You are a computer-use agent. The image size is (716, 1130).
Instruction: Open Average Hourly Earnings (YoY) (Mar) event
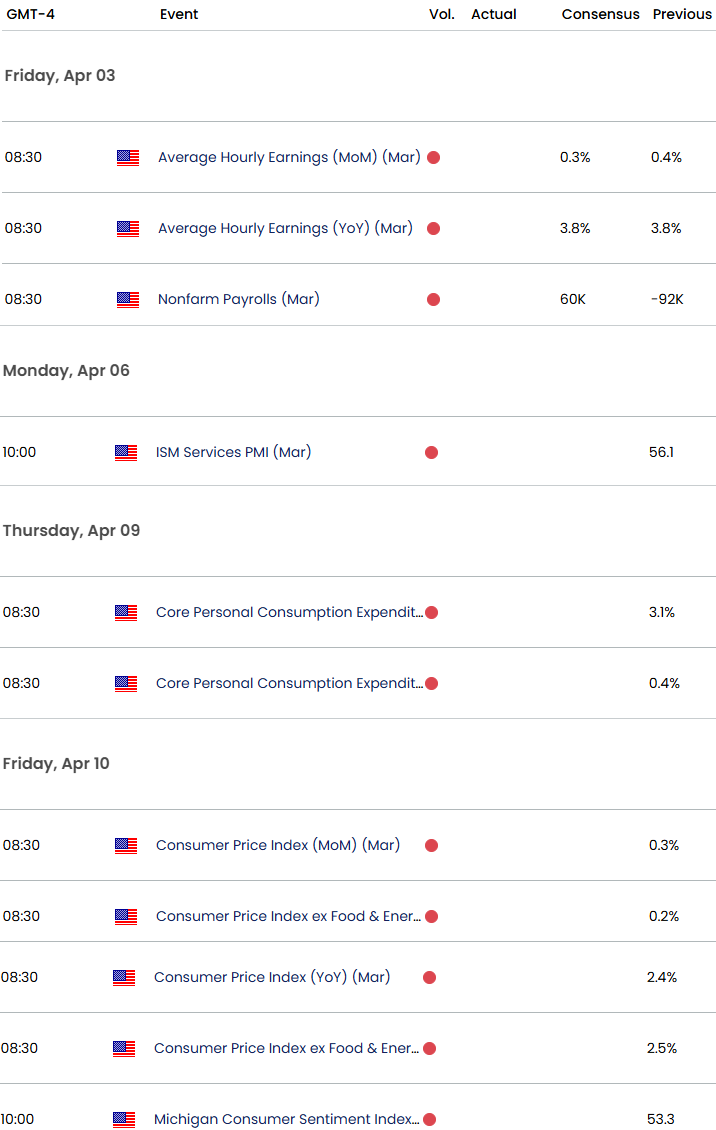click(285, 228)
